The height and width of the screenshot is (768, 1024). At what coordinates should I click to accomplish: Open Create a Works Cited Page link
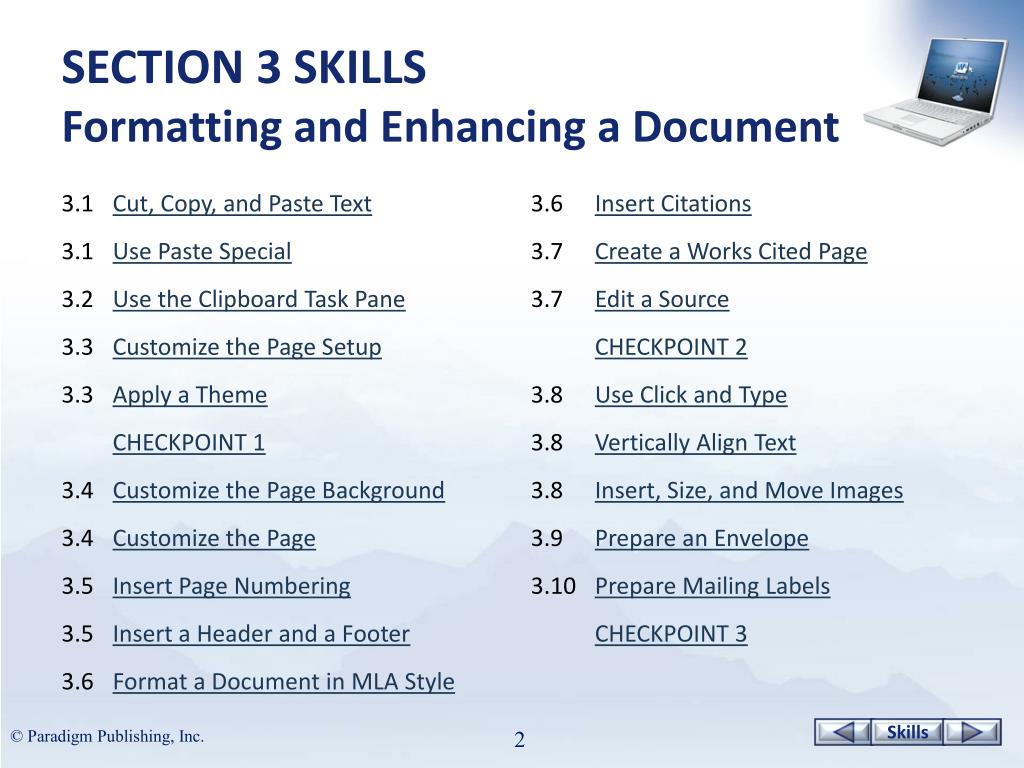click(x=731, y=251)
